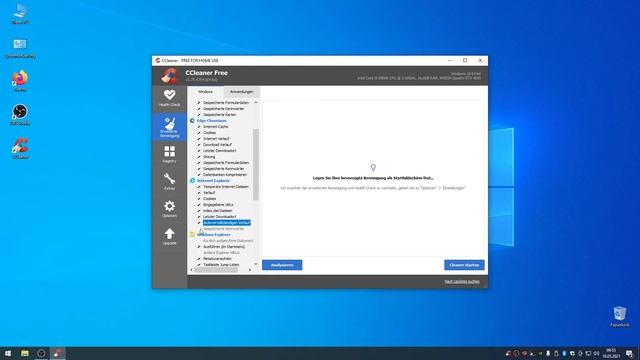Select Letzter Downloadort under Edge Chromium
The height and width of the screenshot is (360, 640).
[x=220, y=151]
